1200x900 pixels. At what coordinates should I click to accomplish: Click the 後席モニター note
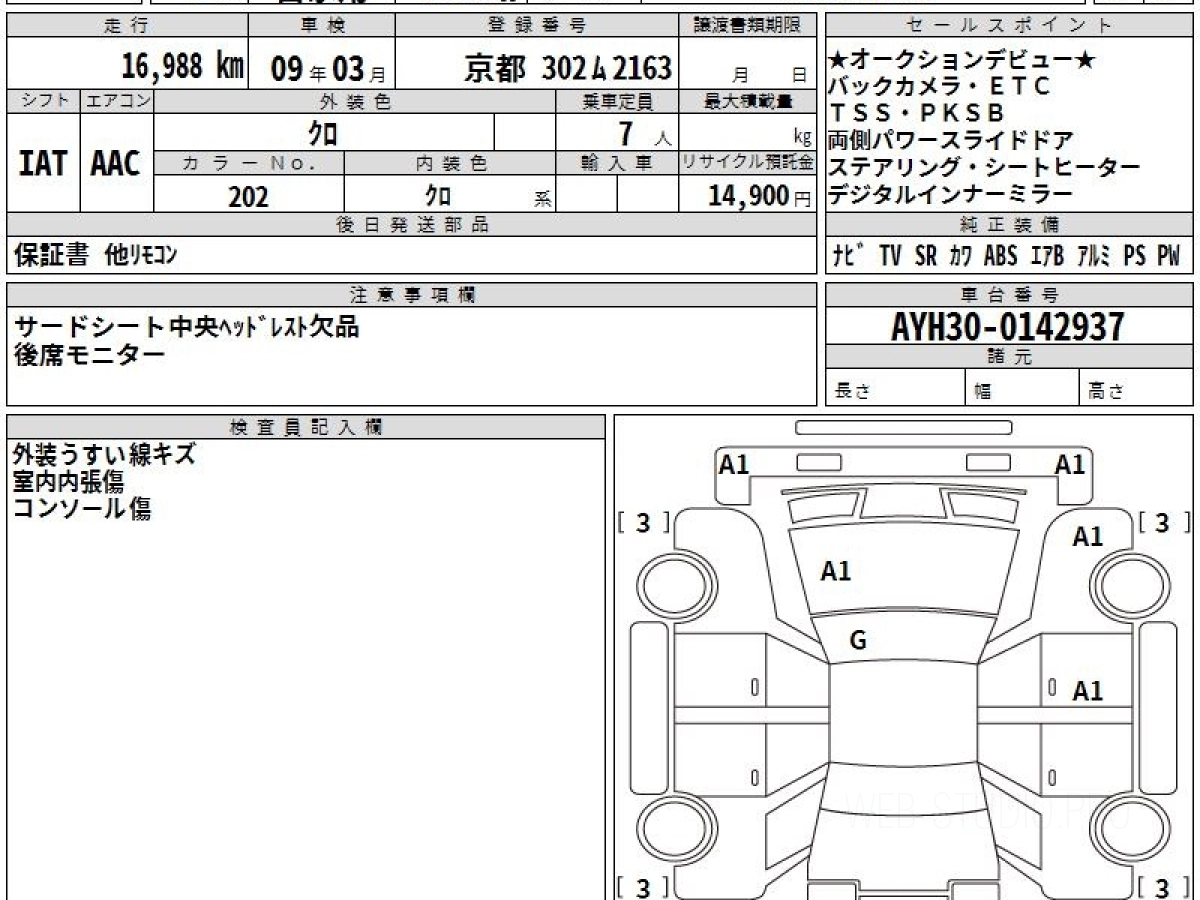(89, 353)
